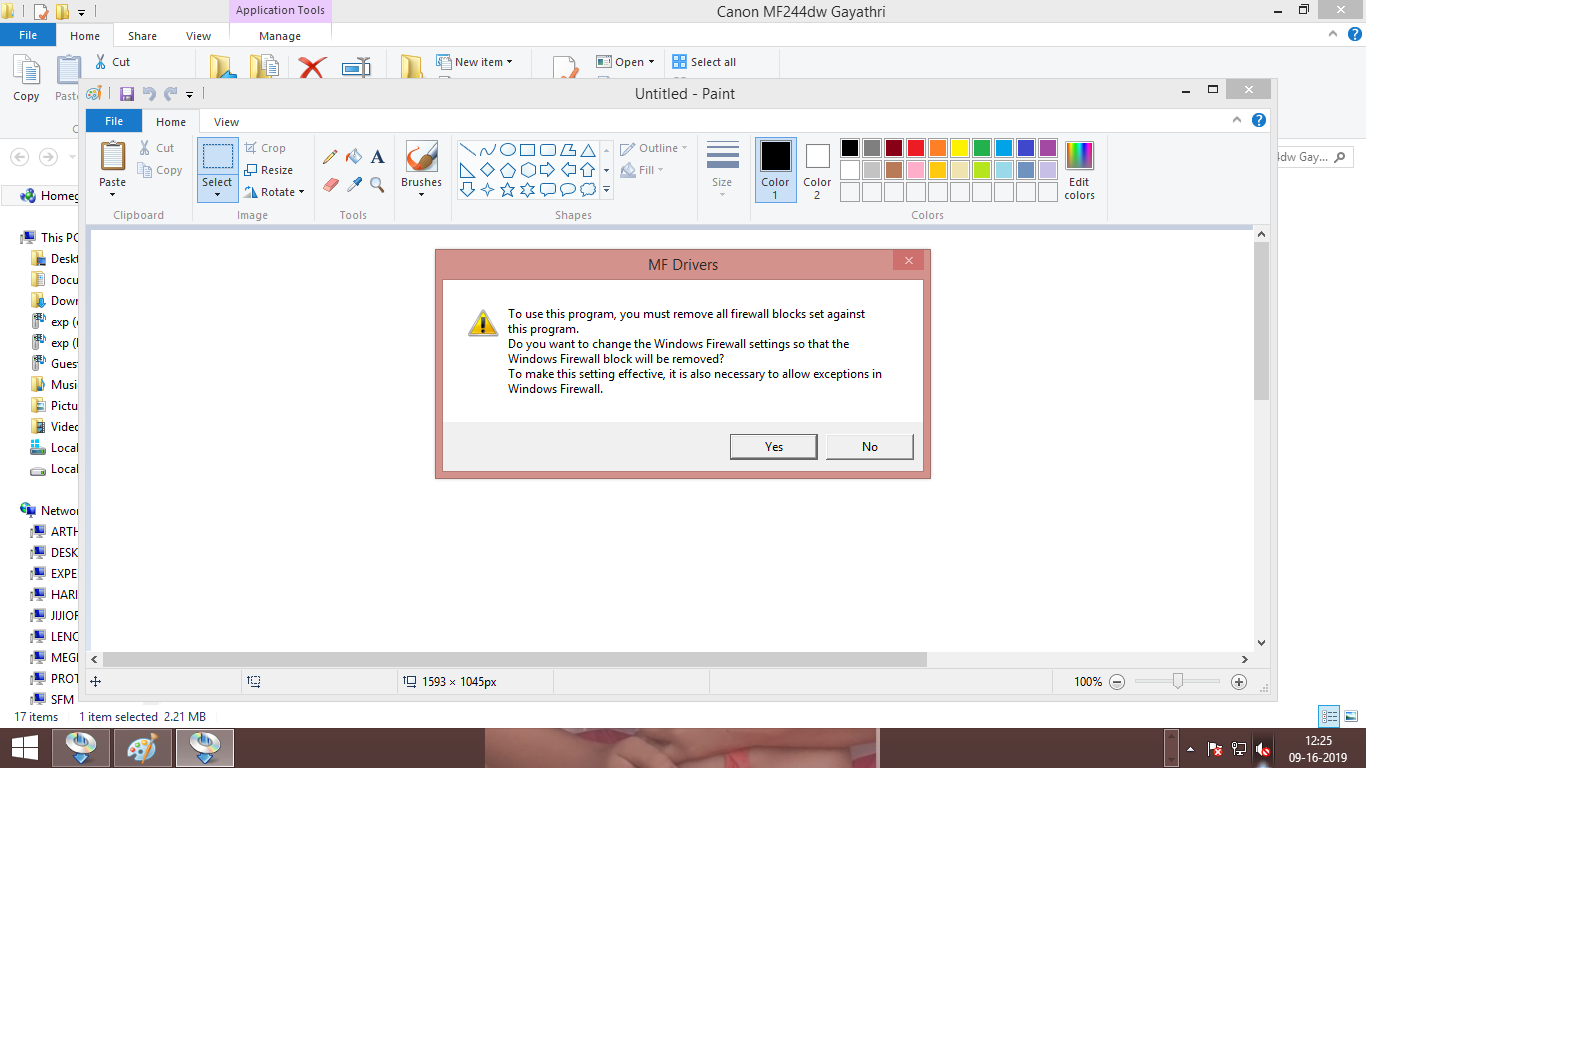The width and height of the screenshot is (1593, 1045).
Task: Click the vertical scrollbar down arrow in Paint
Action: click(x=1261, y=643)
